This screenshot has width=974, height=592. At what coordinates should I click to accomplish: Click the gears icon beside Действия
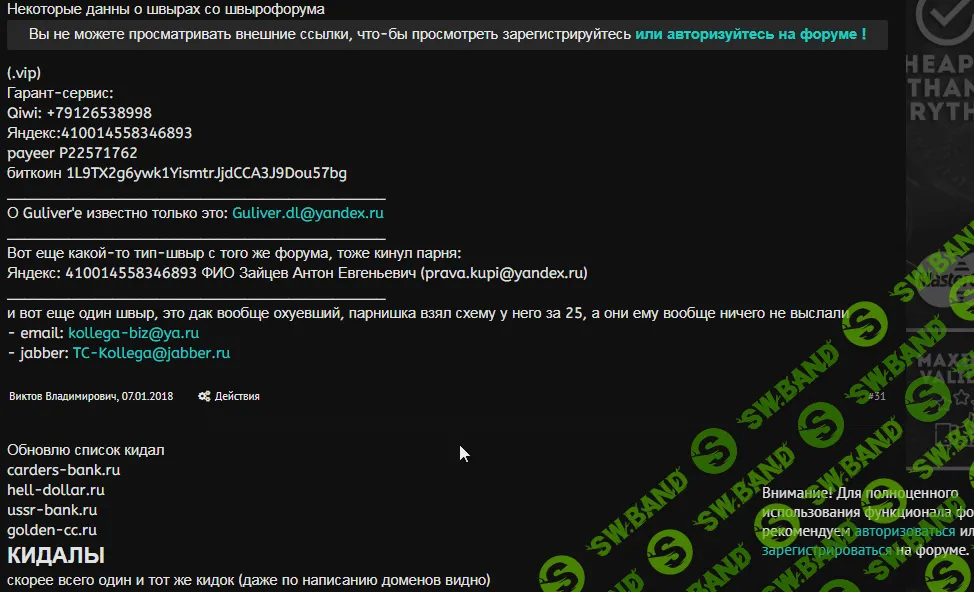point(204,396)
